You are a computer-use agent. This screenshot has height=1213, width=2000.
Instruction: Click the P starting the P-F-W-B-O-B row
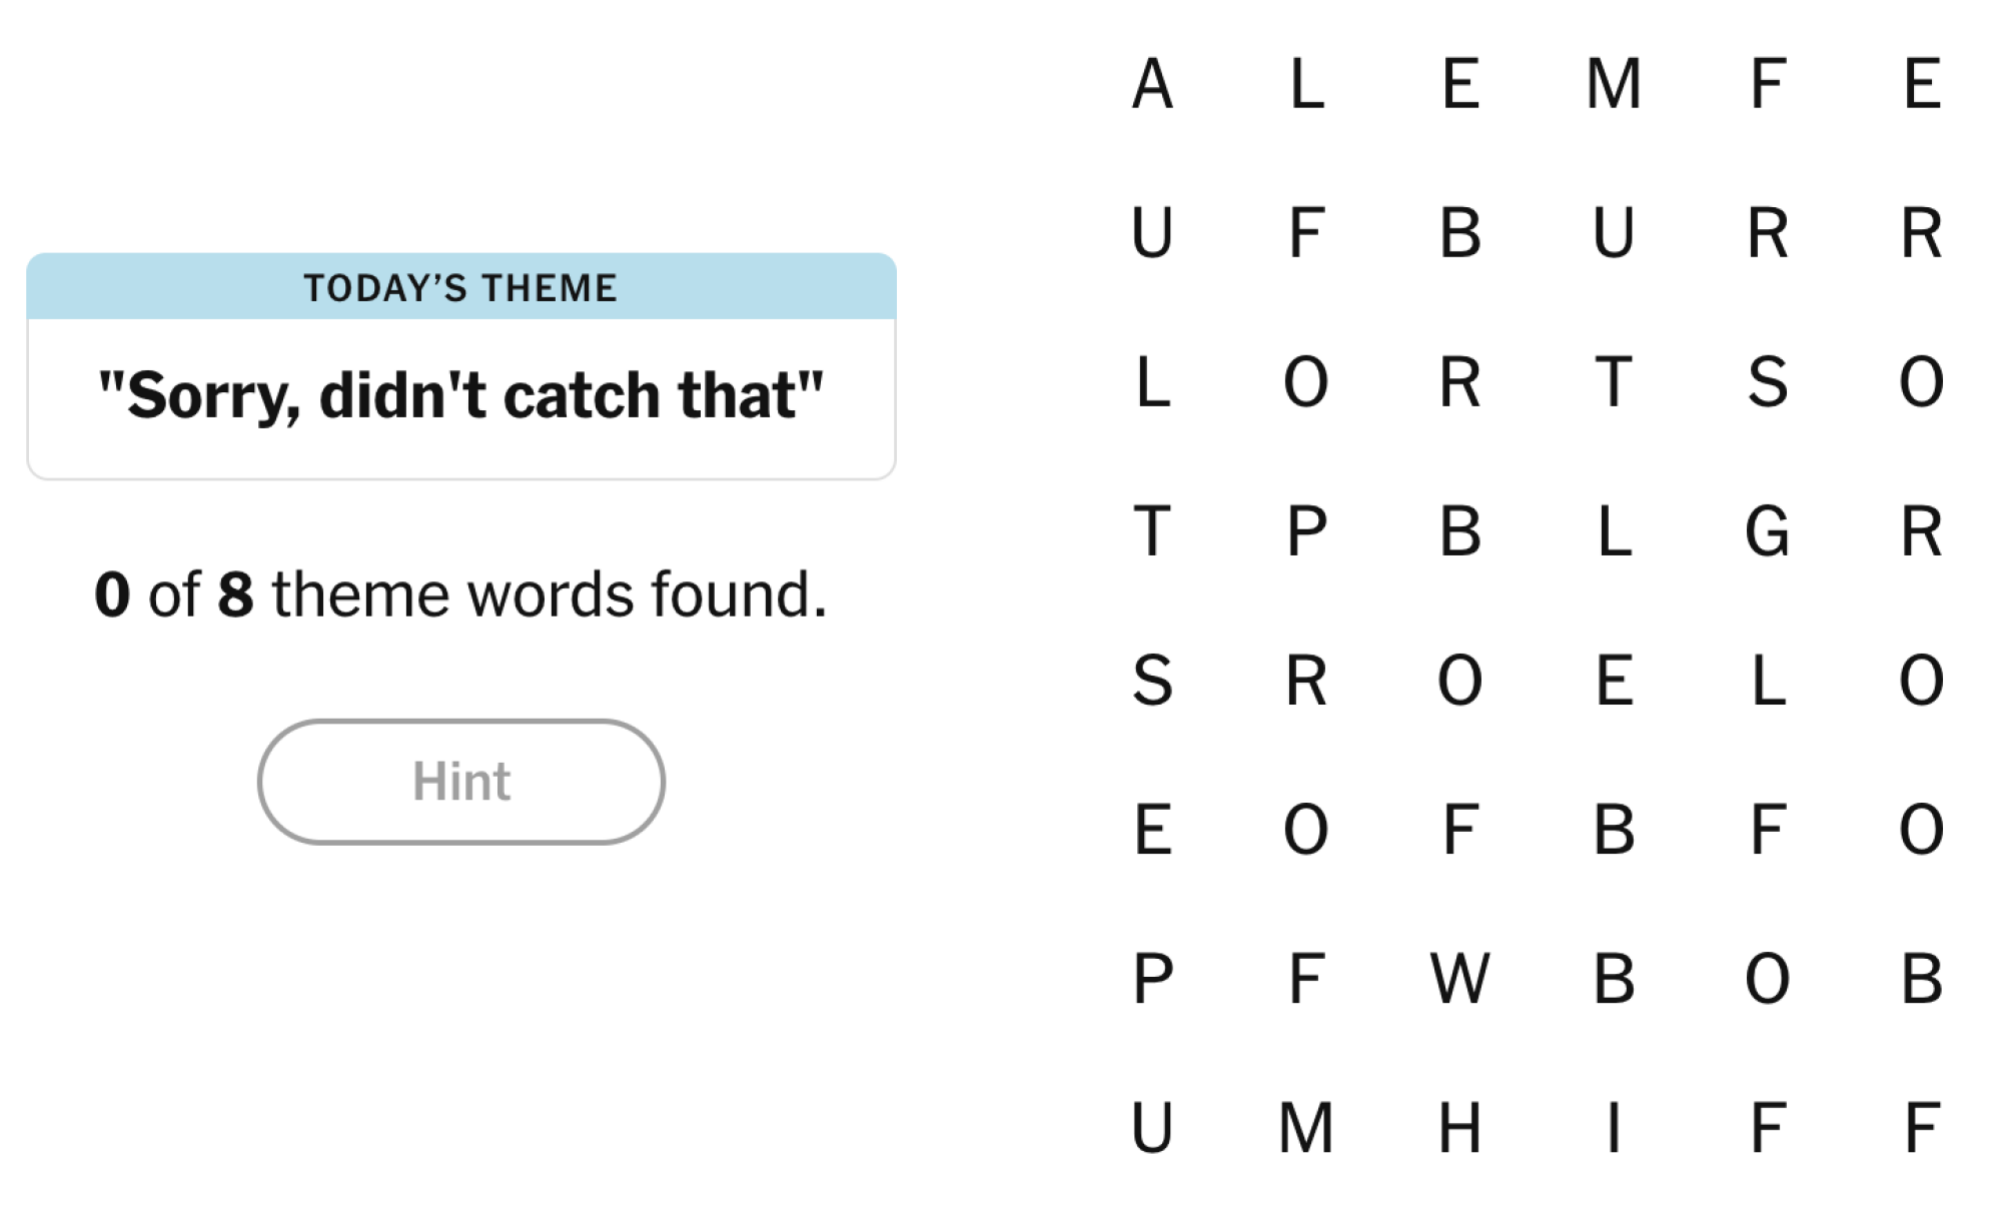[1152, 978]
